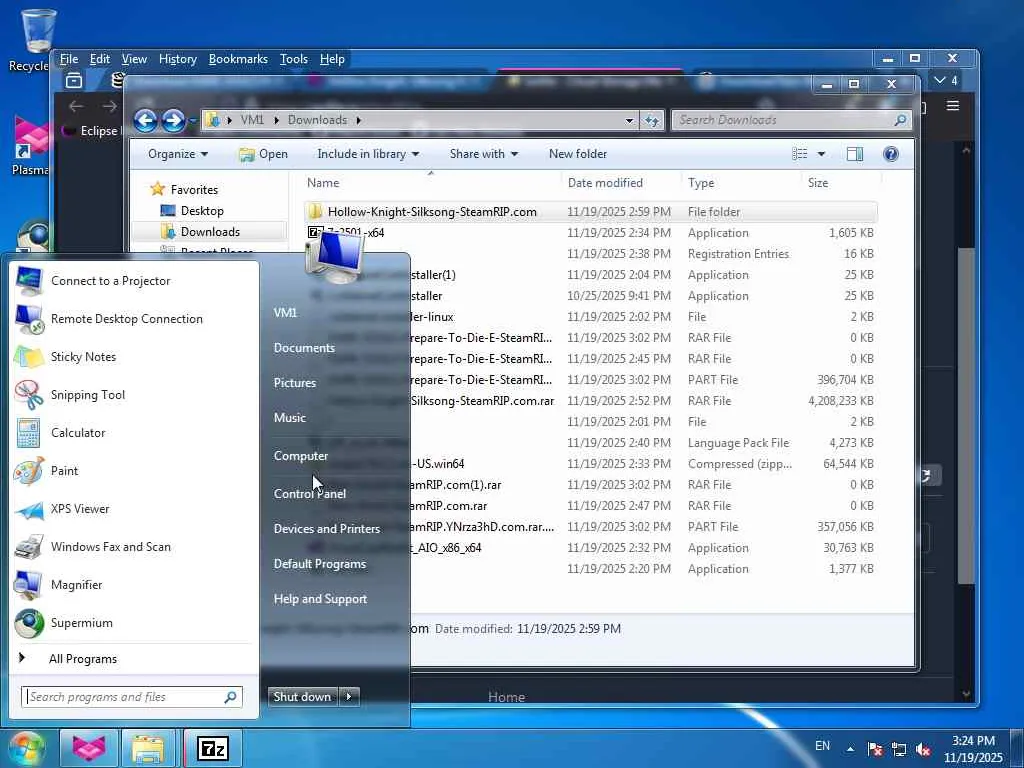Click the Explorer Back arrow button
1024x768 pixels.
click(145, 120)
